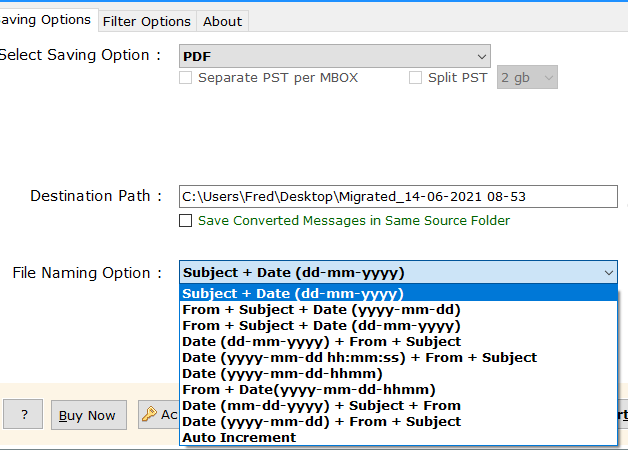628x450 pixels.
Task: Check Save Converted Messages in Same Source Folder
Action: tap(185, 221)
